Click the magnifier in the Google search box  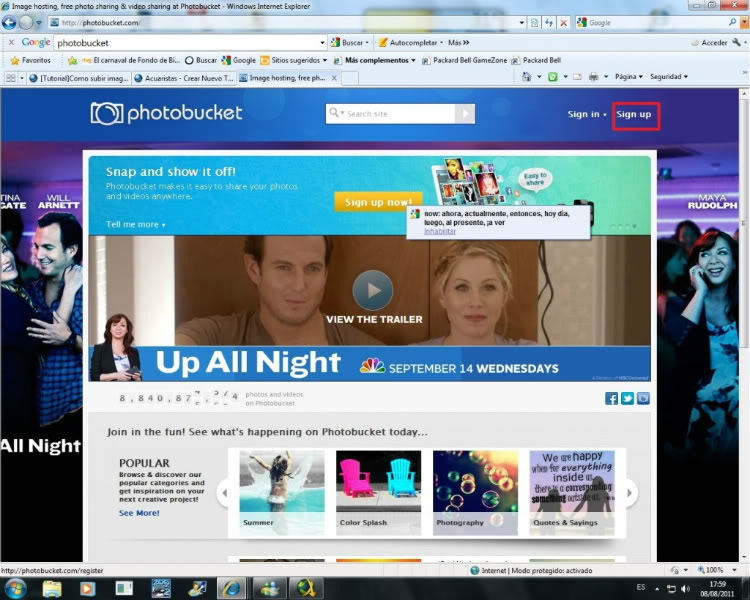tap(732, 22)
